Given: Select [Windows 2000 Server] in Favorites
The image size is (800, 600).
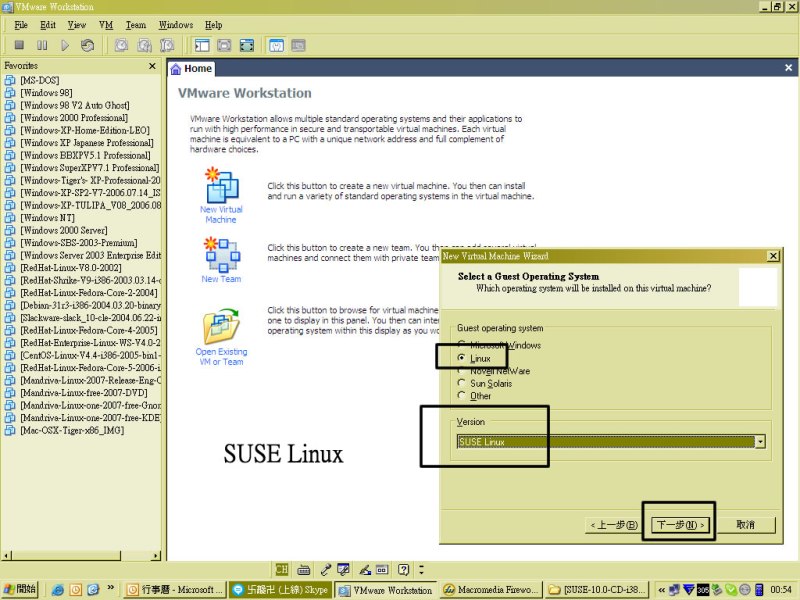Looking at the screenshot, I should (64, 230).
